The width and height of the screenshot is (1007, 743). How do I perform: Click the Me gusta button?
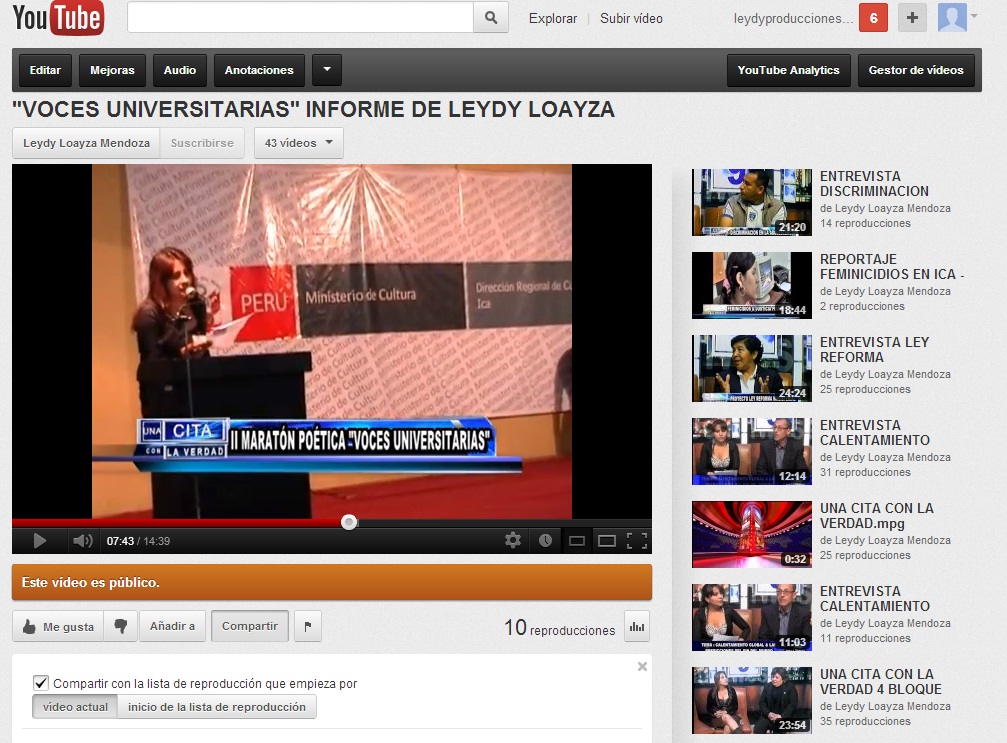(57, 626)
